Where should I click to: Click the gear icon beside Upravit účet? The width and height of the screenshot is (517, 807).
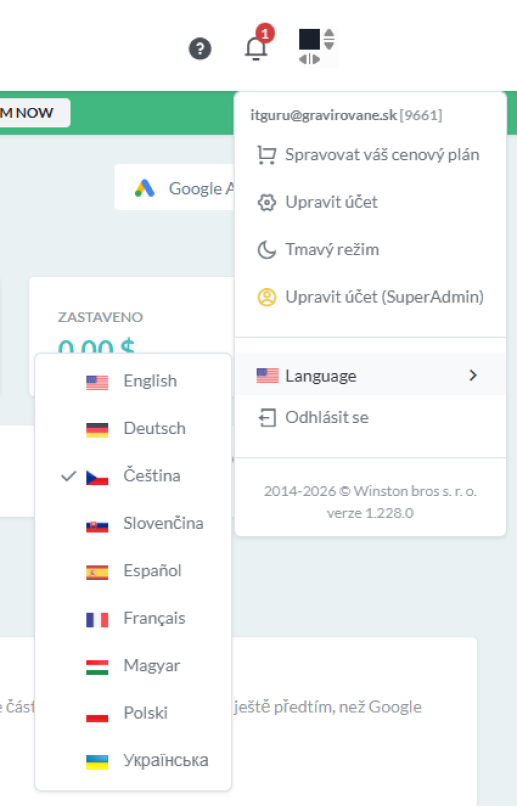266,202
